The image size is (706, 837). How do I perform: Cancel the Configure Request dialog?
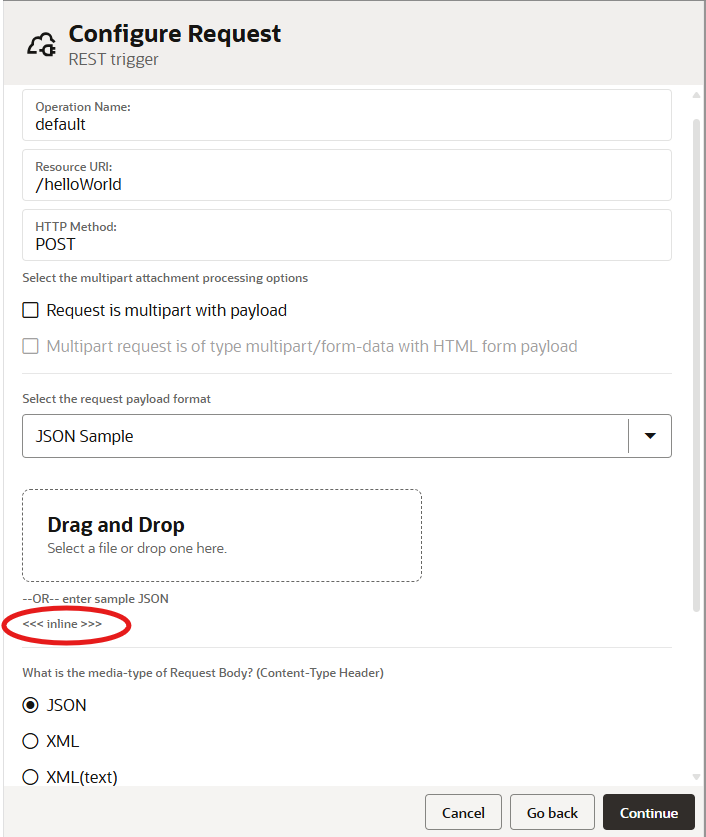point(463,811)
